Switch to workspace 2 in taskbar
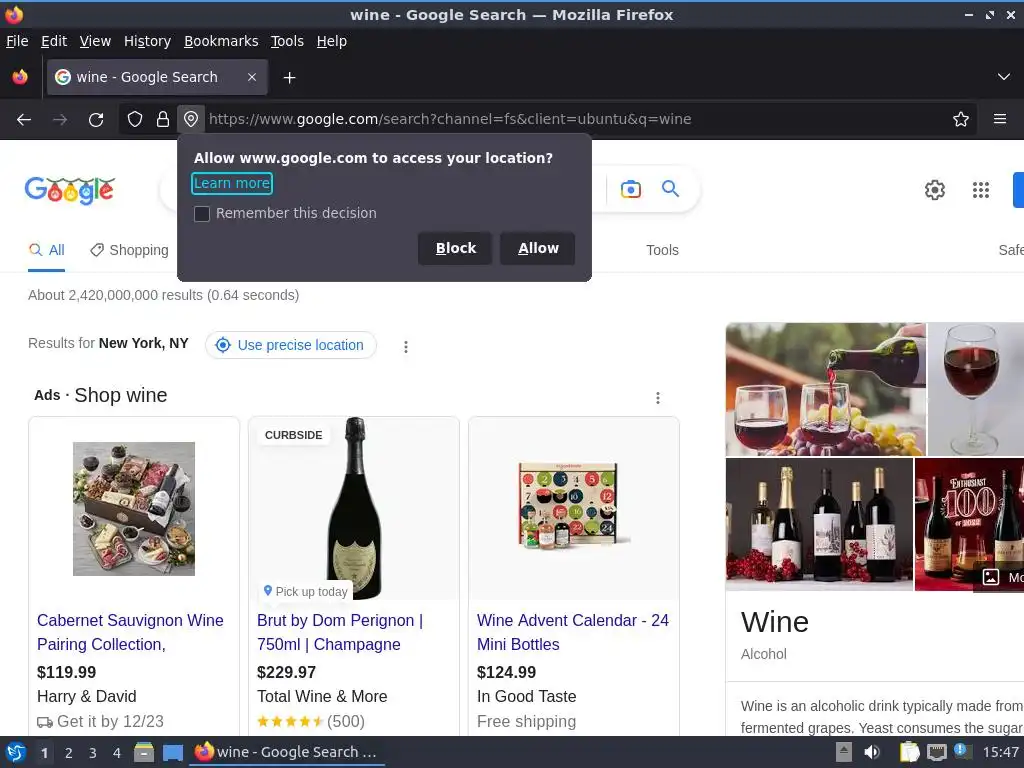This screenshot has height=768, width=1024. [69, 753]
